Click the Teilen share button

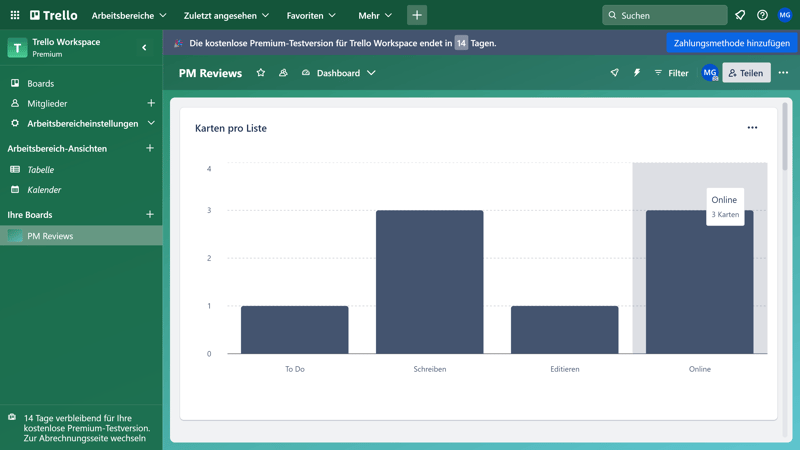pyautogui.click(x=746, y=73)
